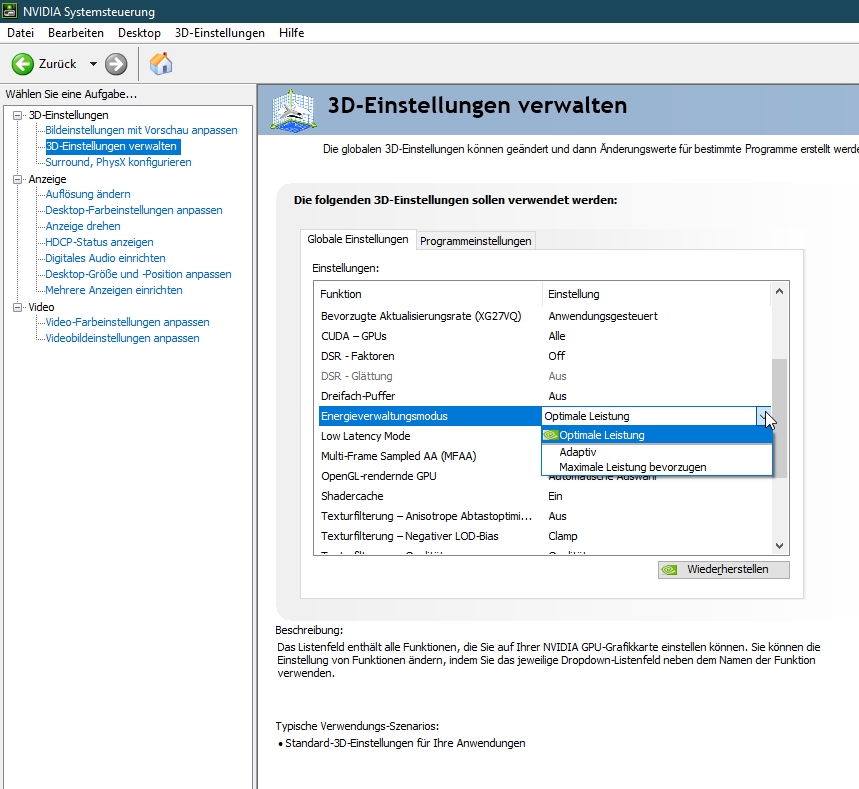
Task: Open the Desktop menu
Action: pyautogui.click(x=139, y=33)
